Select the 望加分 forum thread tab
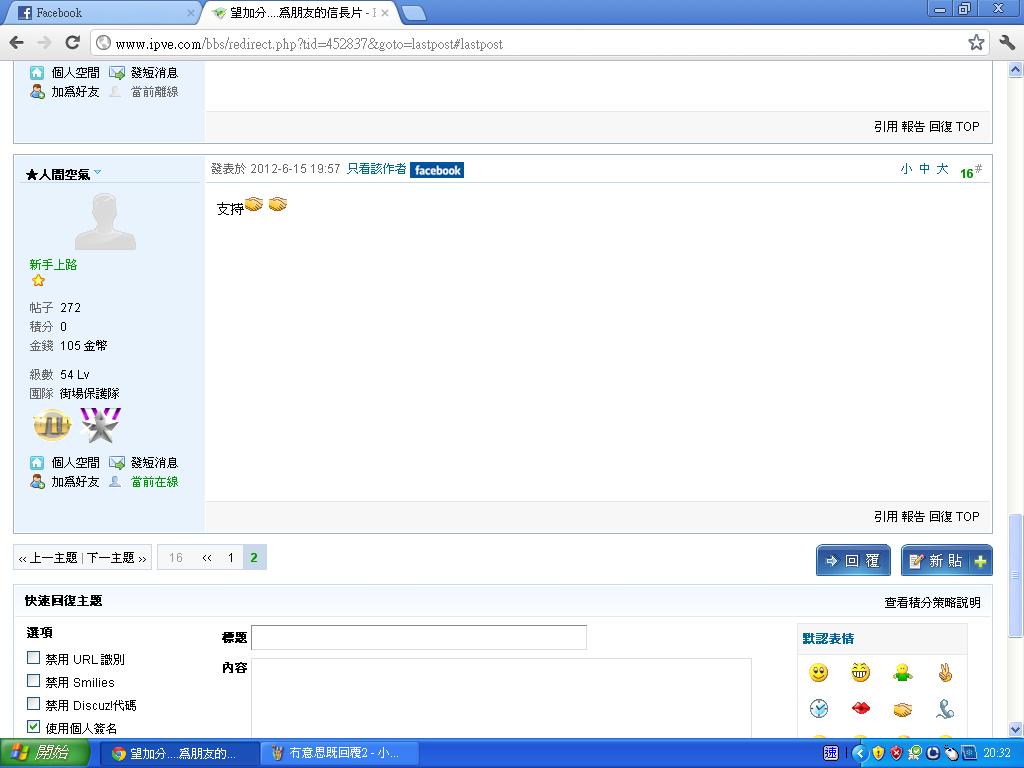The width and height of the screenshot is (1024, 768). 300,13
